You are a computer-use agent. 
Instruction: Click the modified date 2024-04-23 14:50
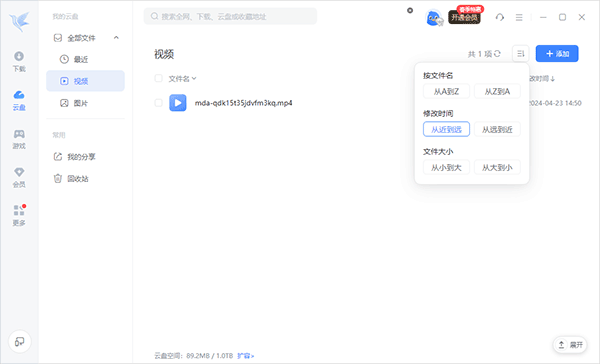[x=556, y=103]
